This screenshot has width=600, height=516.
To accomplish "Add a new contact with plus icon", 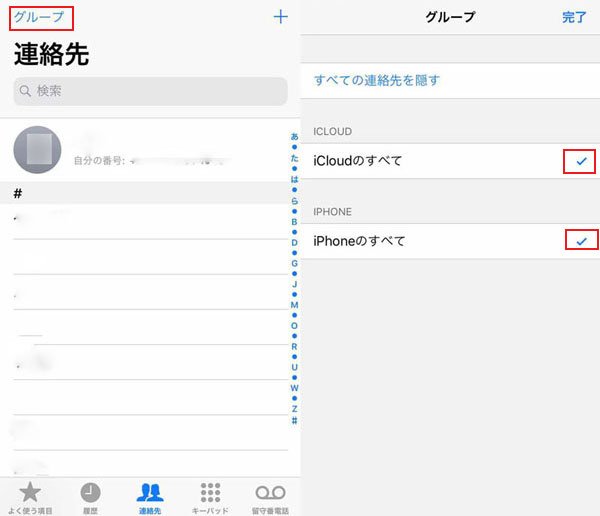I will coord(280,17).
